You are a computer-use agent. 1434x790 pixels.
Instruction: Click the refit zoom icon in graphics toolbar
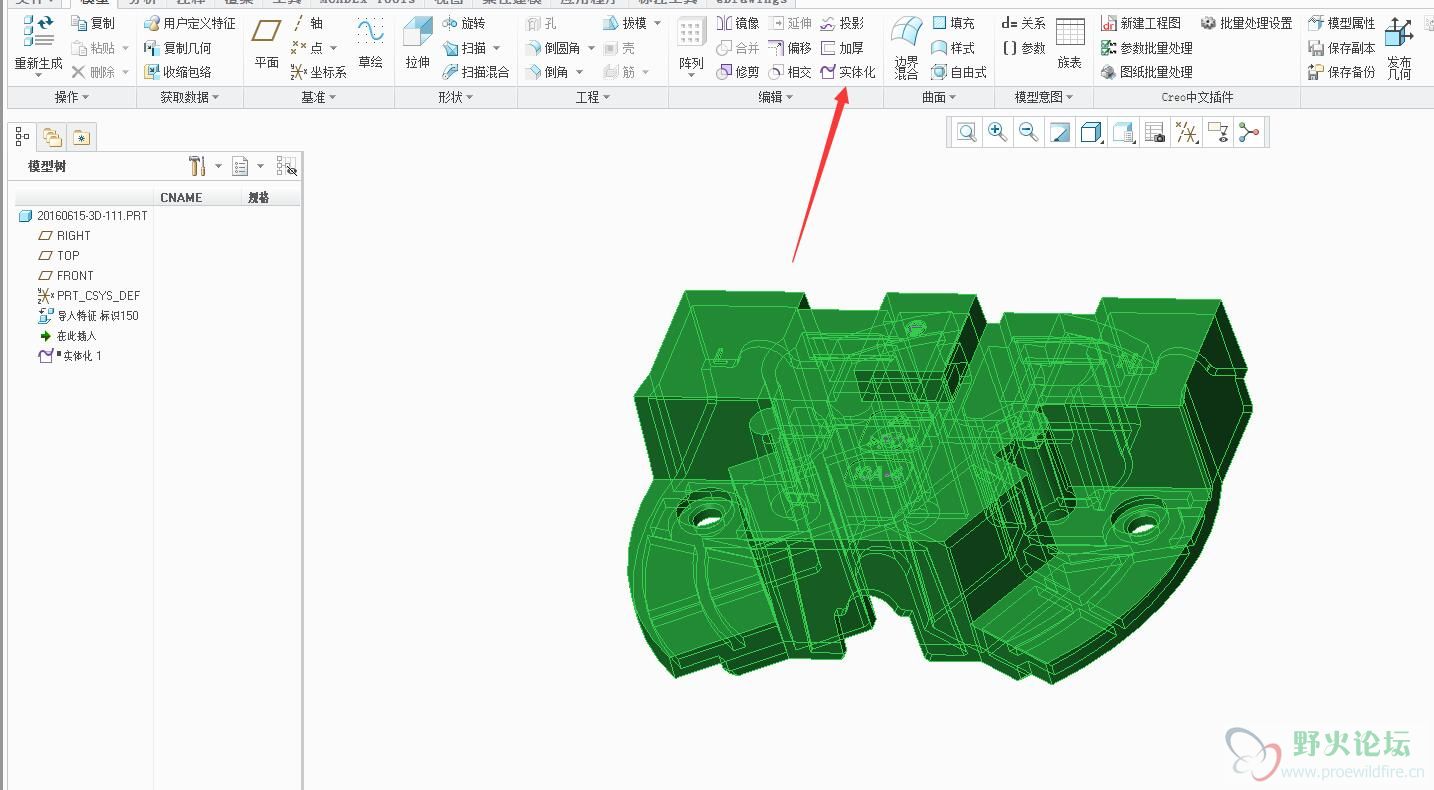(966, 132)
